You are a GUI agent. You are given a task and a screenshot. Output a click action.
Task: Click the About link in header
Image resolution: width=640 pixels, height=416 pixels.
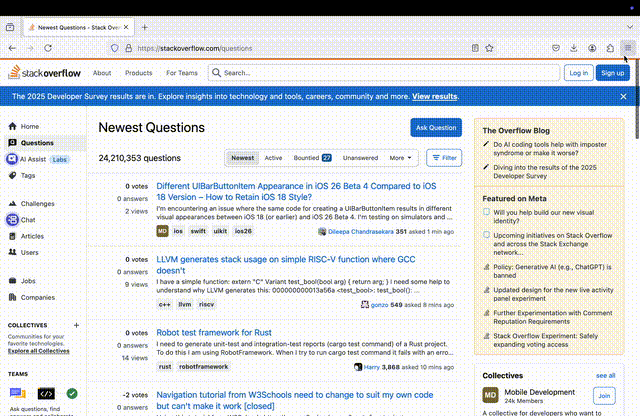pos(102,73)
